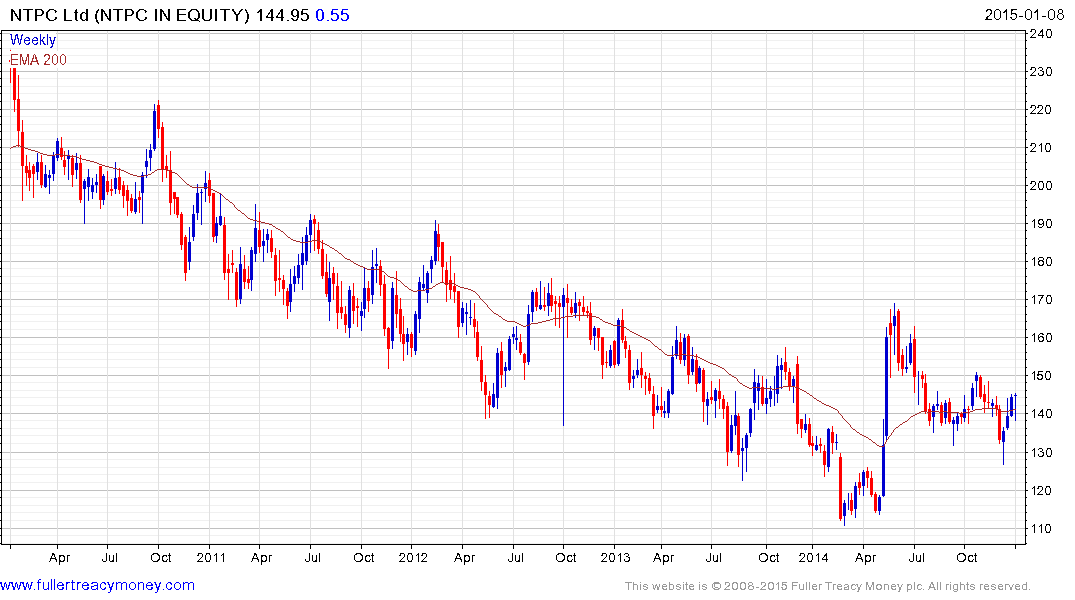
Task: Click the 2013 year axis marker
Action: (615, 557)
